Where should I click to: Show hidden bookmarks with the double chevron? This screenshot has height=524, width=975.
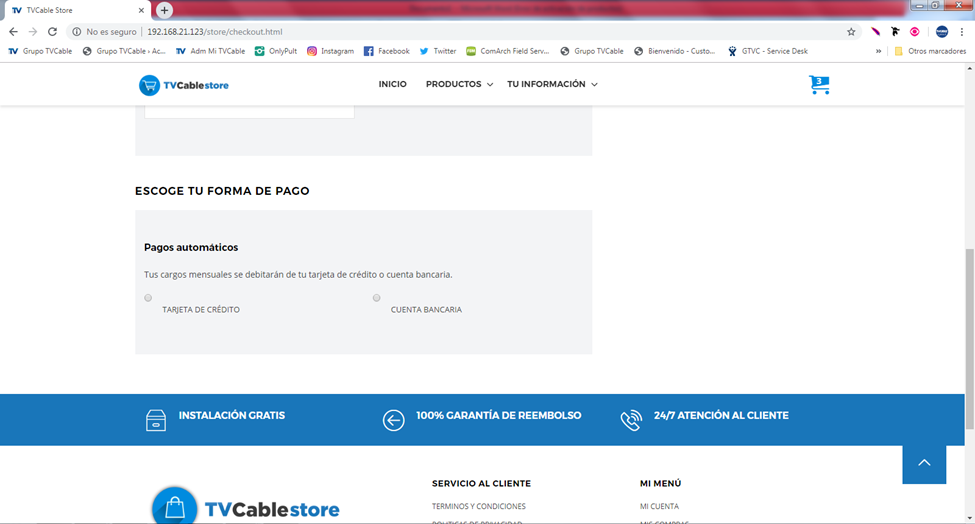point(879,51)
